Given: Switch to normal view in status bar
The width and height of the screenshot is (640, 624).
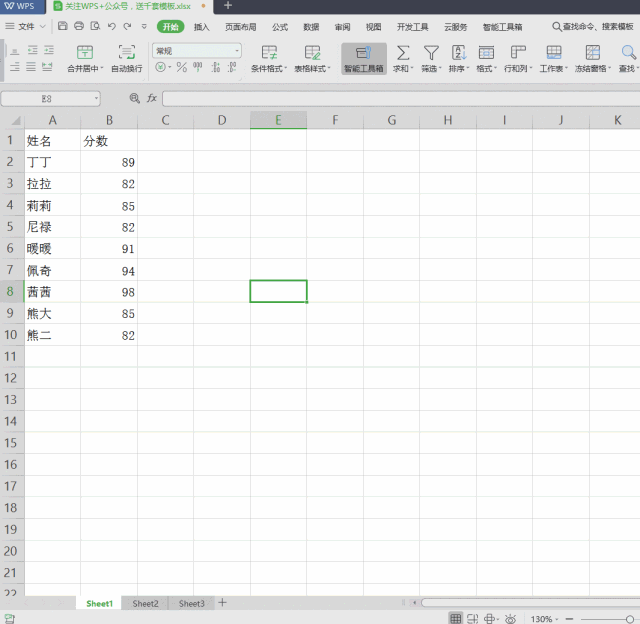Looking at the screenshot, I should (456, 618).
